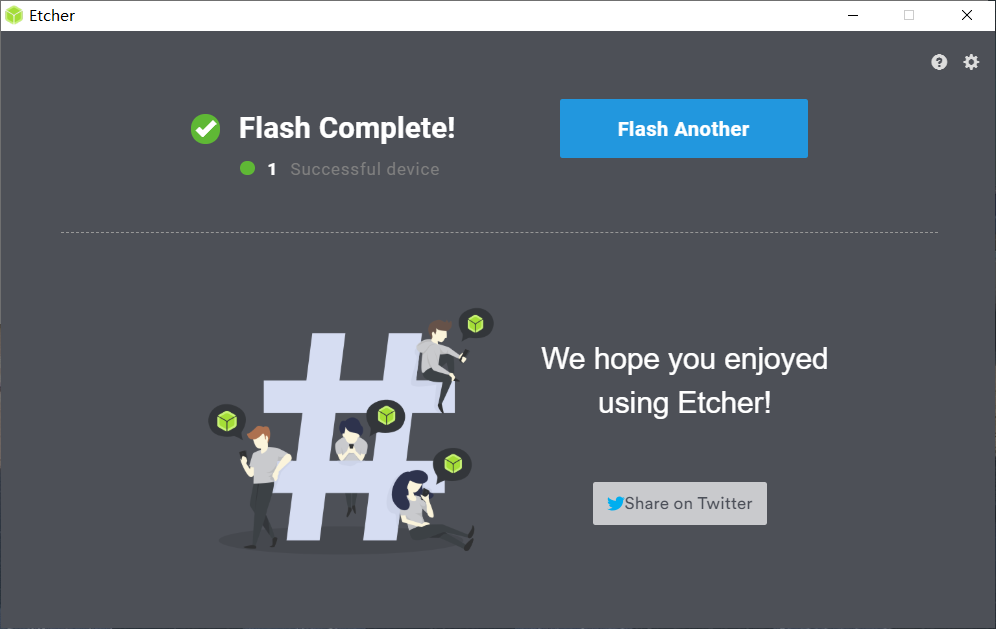The image size is (996, 629).
Task: Click the Etcher cube logo in title bar
Action: [13, 15]
